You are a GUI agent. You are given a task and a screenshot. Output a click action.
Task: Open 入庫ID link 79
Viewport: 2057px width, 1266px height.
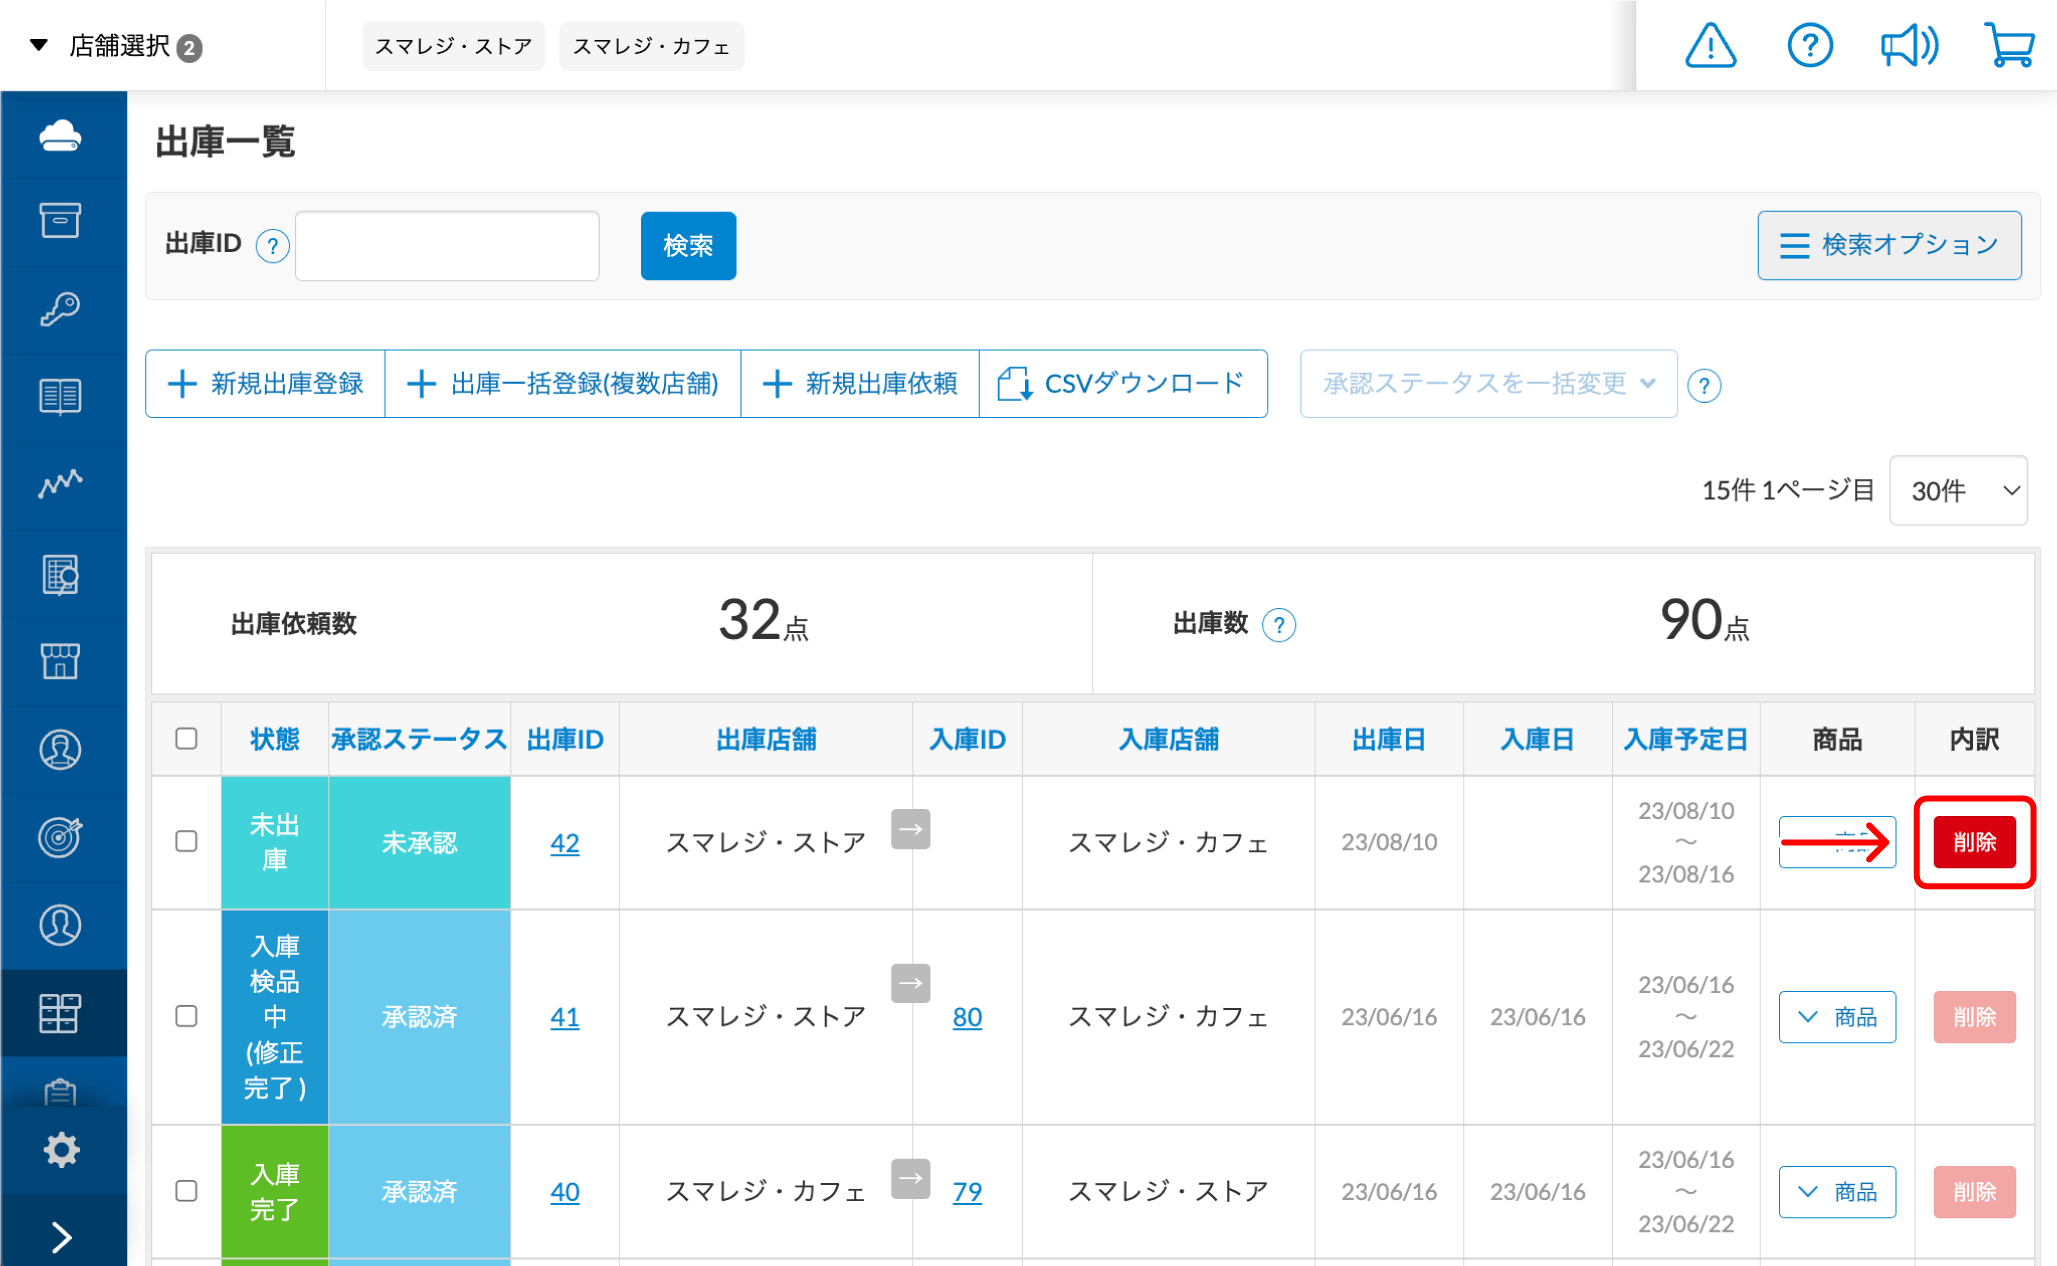(967, 1192)
